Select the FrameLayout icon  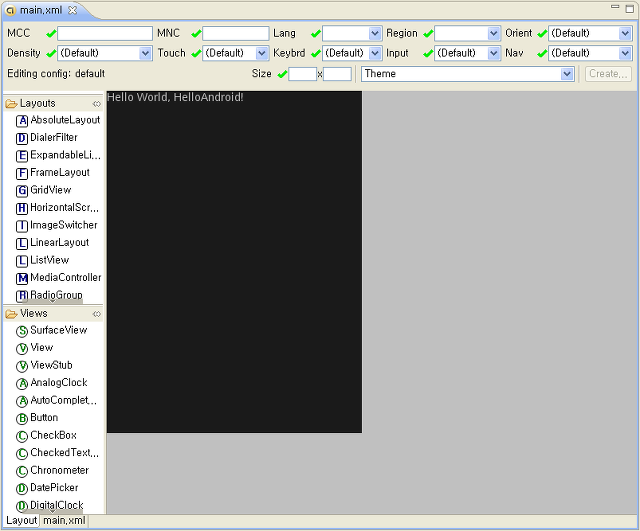tap(22, 173)
